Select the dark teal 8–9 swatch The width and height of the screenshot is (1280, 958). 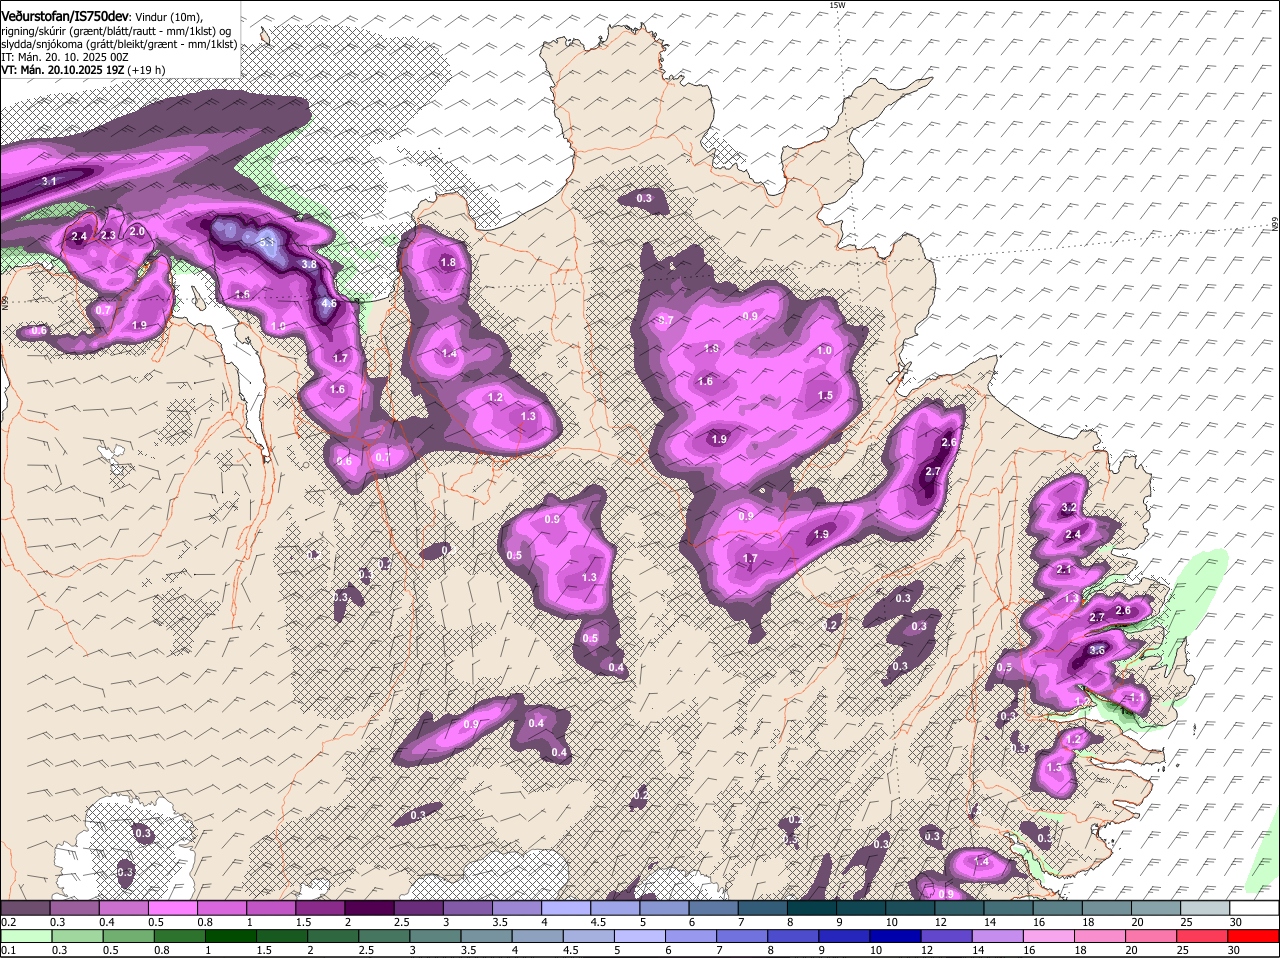tap(814, 908)
